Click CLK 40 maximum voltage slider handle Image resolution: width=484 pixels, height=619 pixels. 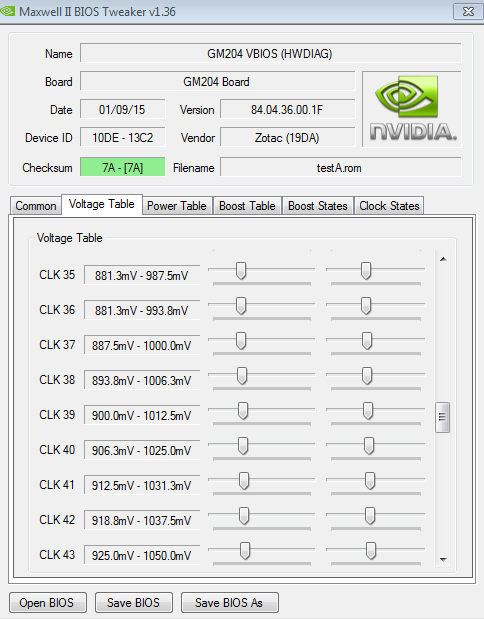[x=369, y=446]
